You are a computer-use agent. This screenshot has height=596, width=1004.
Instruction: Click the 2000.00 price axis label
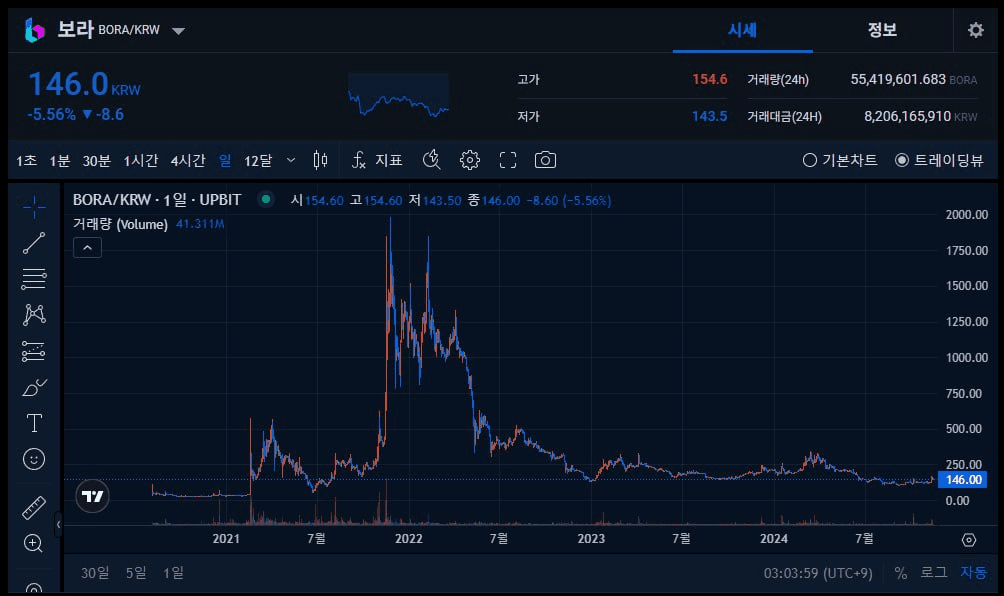967,214
